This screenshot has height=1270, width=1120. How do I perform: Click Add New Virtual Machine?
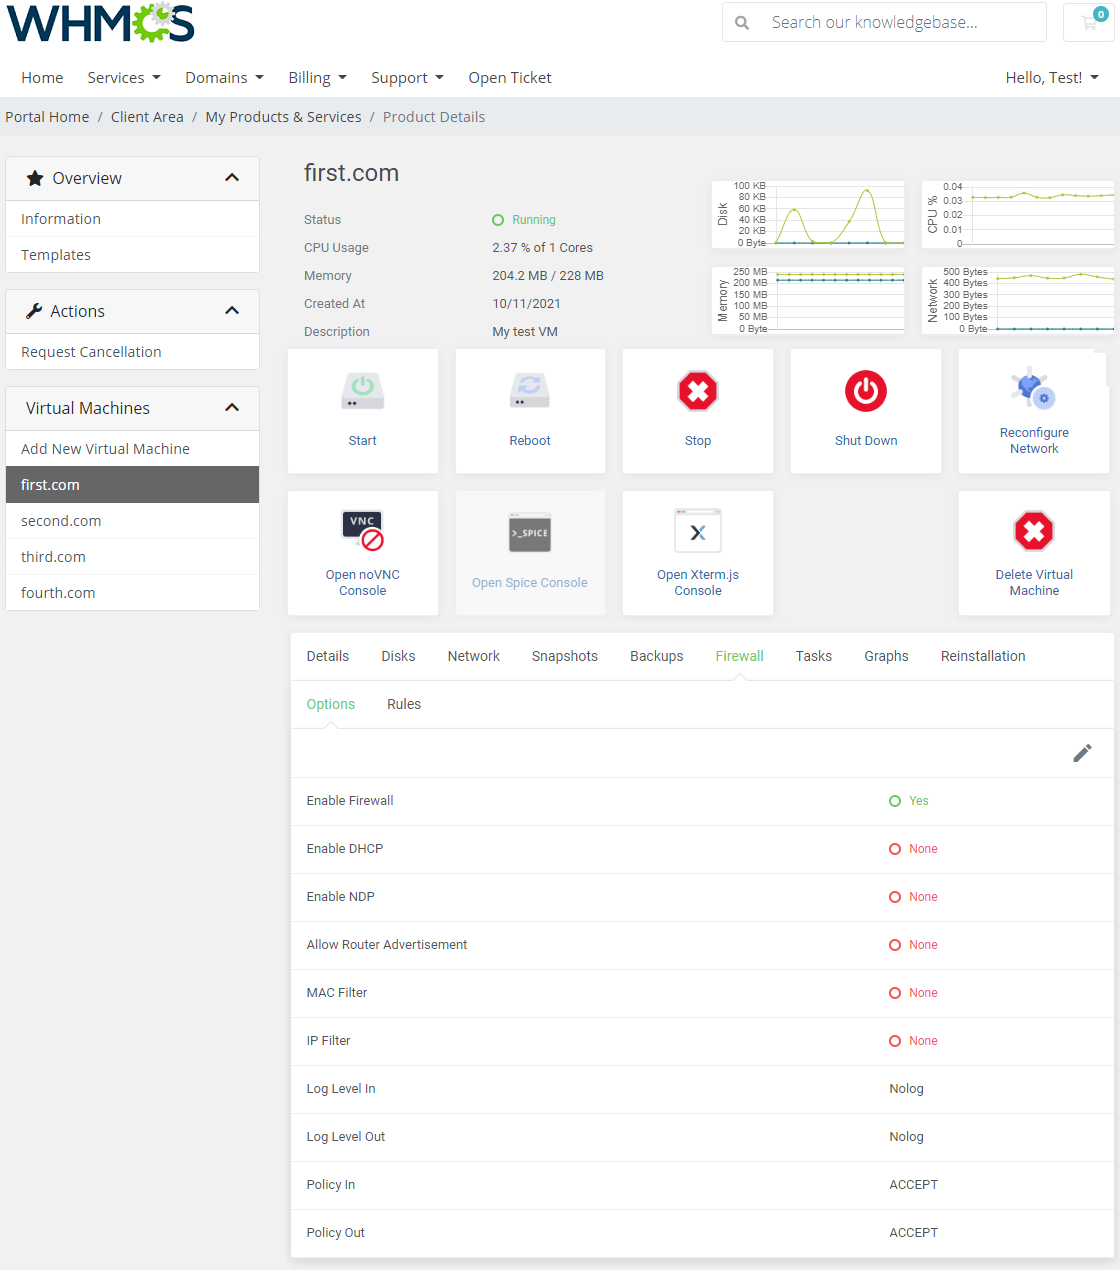pos(132,449)
